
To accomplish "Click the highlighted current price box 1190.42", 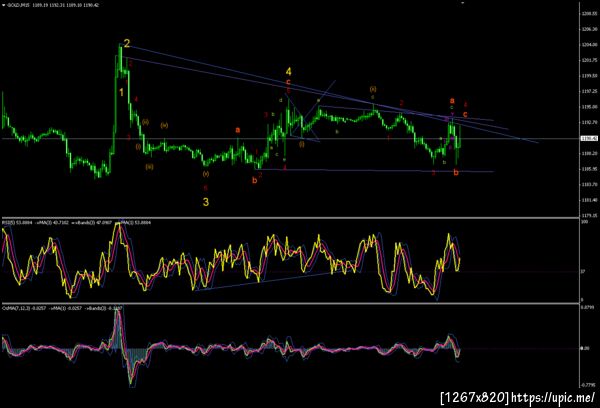I will click(589, 138).
